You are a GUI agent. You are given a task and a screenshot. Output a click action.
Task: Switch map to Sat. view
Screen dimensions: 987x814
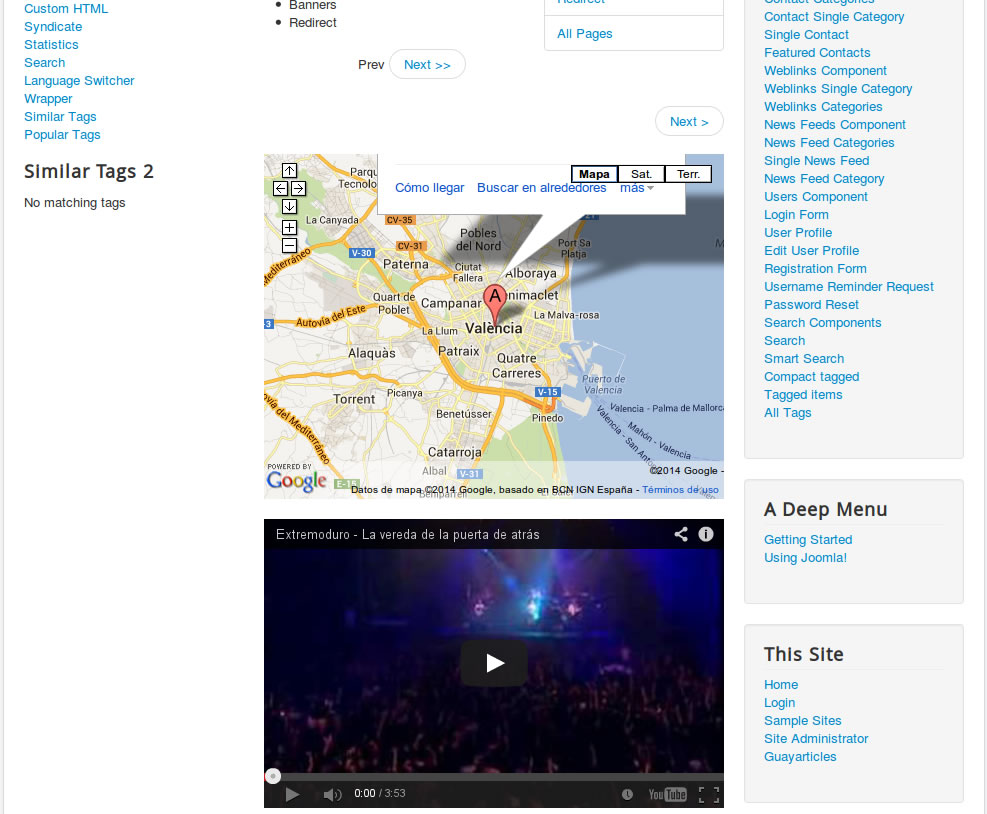tap(641, 174)
